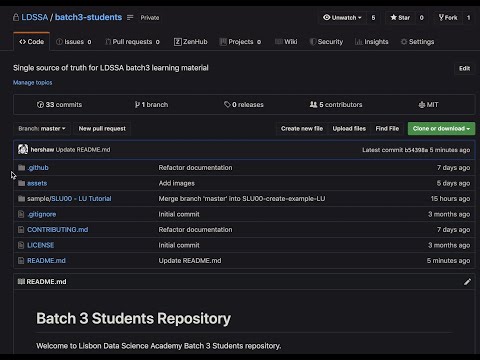Viewport: 480px width, 360px height.
Task: Open the SLU00 - LU Tutorial folder
Action: point(81,199)
